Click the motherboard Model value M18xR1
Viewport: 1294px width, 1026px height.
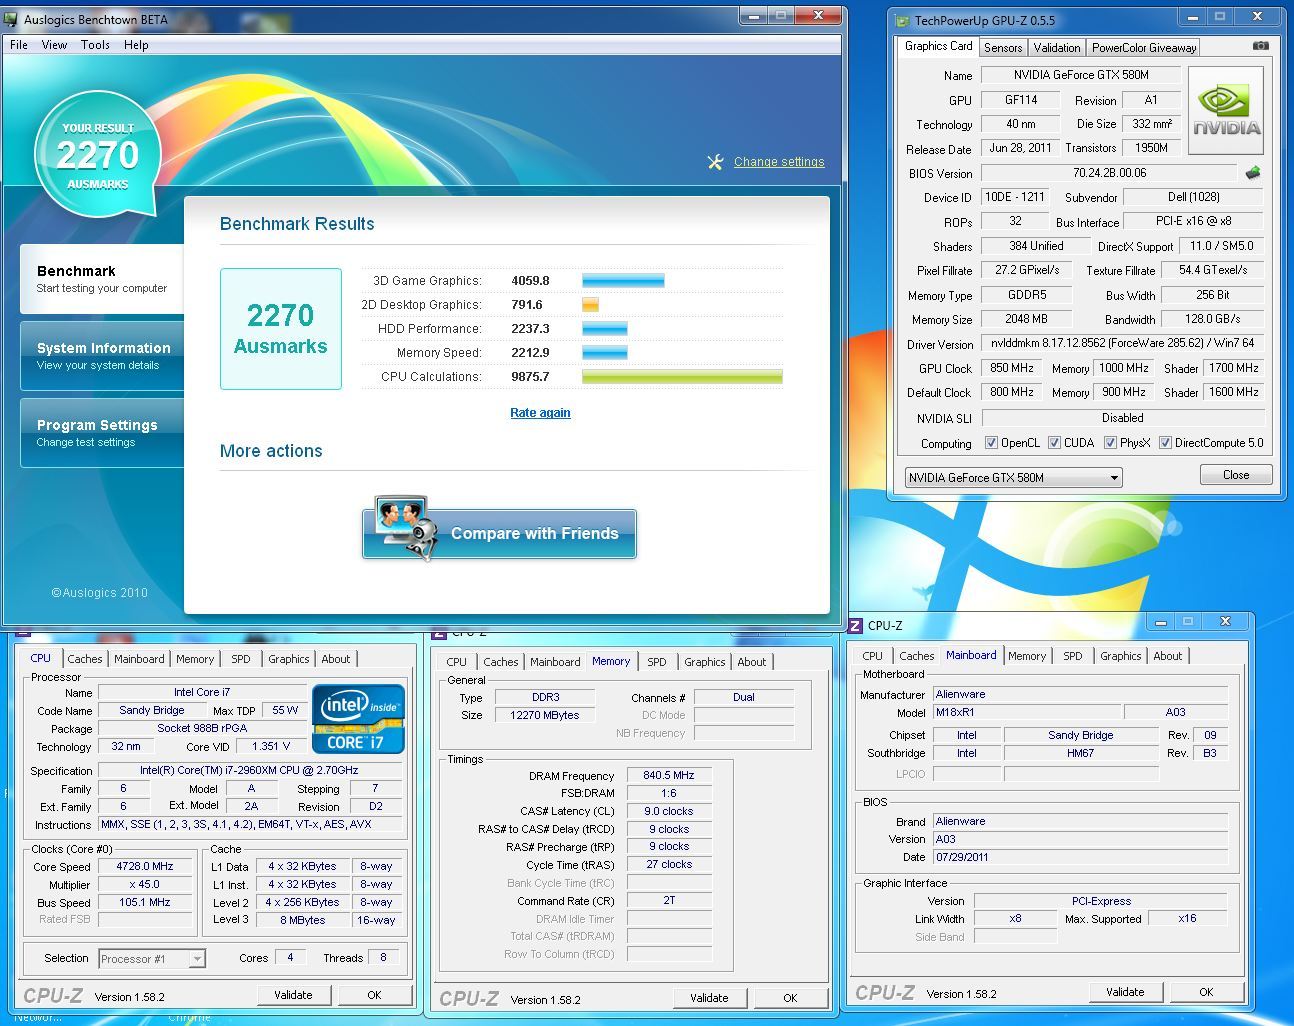pyautogui.click(x=1025, y=713)
